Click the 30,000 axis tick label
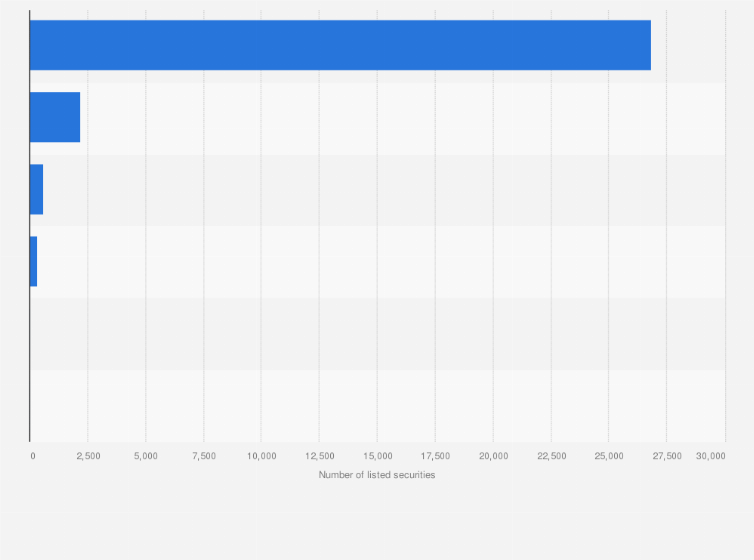 pyautogui.click(x=710, y=456)
